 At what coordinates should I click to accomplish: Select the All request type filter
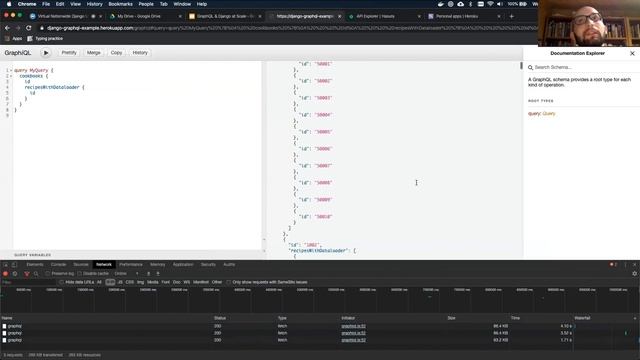click(99, 282)
